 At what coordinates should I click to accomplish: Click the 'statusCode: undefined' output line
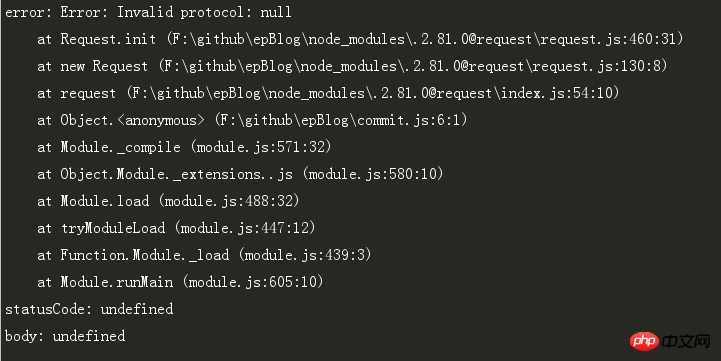click(89, 309)
